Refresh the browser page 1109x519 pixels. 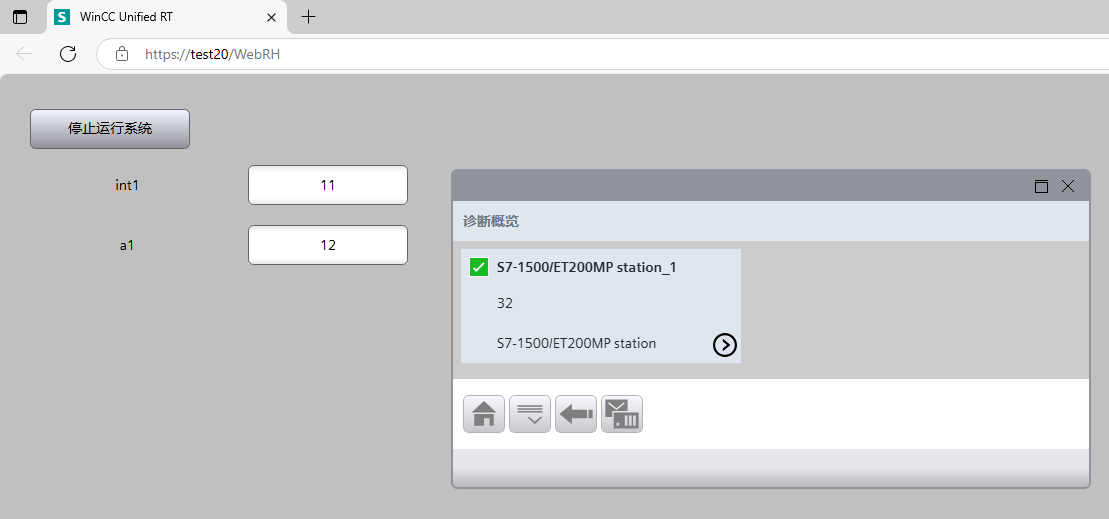[x=68, y=54]
